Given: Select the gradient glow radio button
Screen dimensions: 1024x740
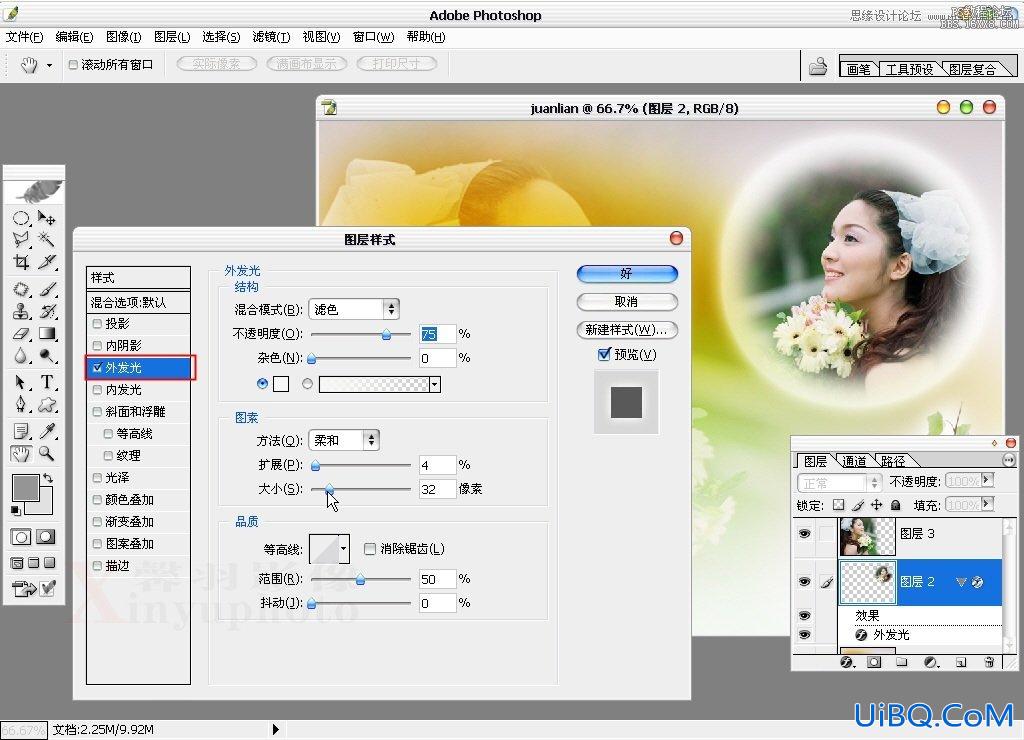Looking at the screenshot, I should point(307,384).
